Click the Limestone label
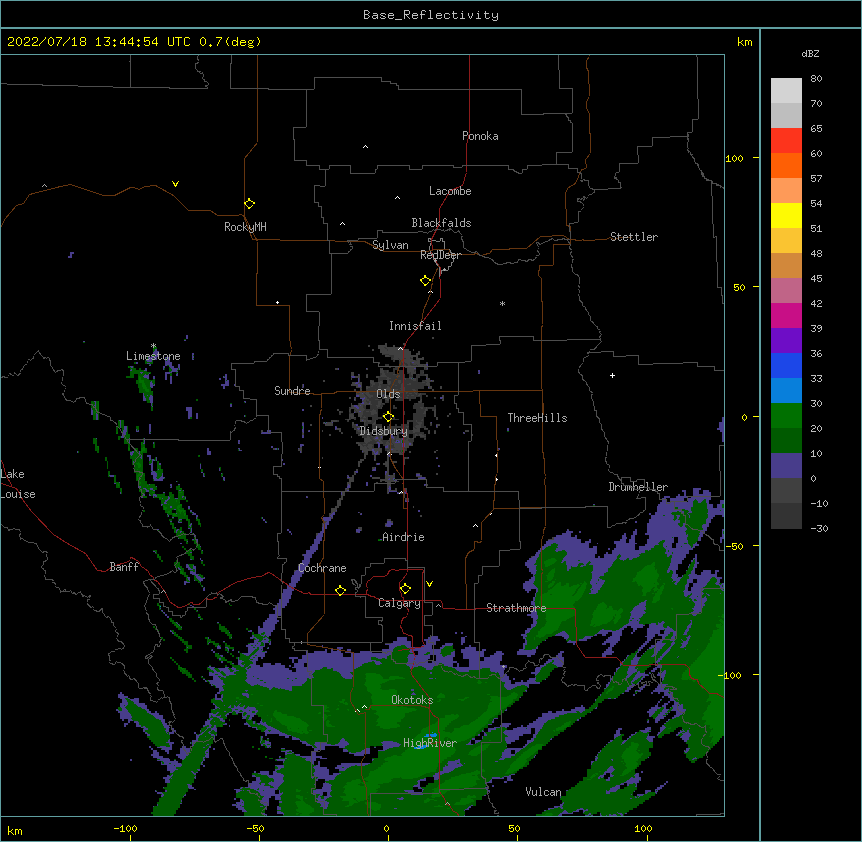 [x=153, y=356]
